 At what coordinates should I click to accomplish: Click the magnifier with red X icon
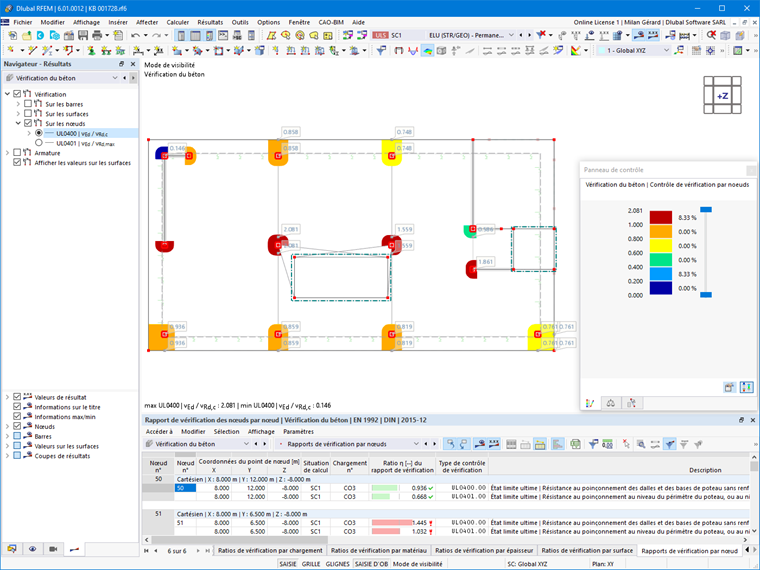tap(711, 35)
